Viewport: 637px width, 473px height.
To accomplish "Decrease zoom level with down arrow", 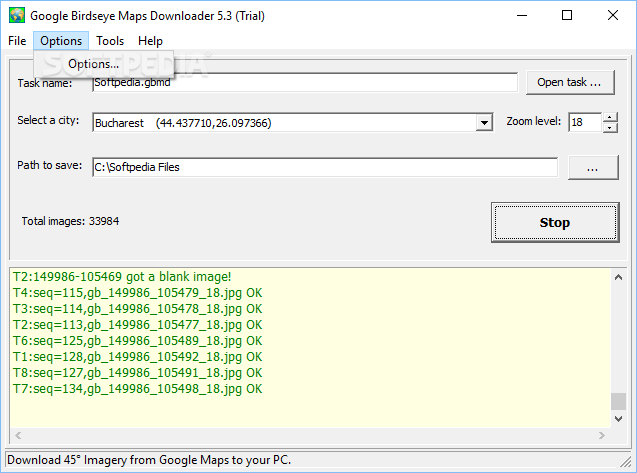I will tap(610, 128).
